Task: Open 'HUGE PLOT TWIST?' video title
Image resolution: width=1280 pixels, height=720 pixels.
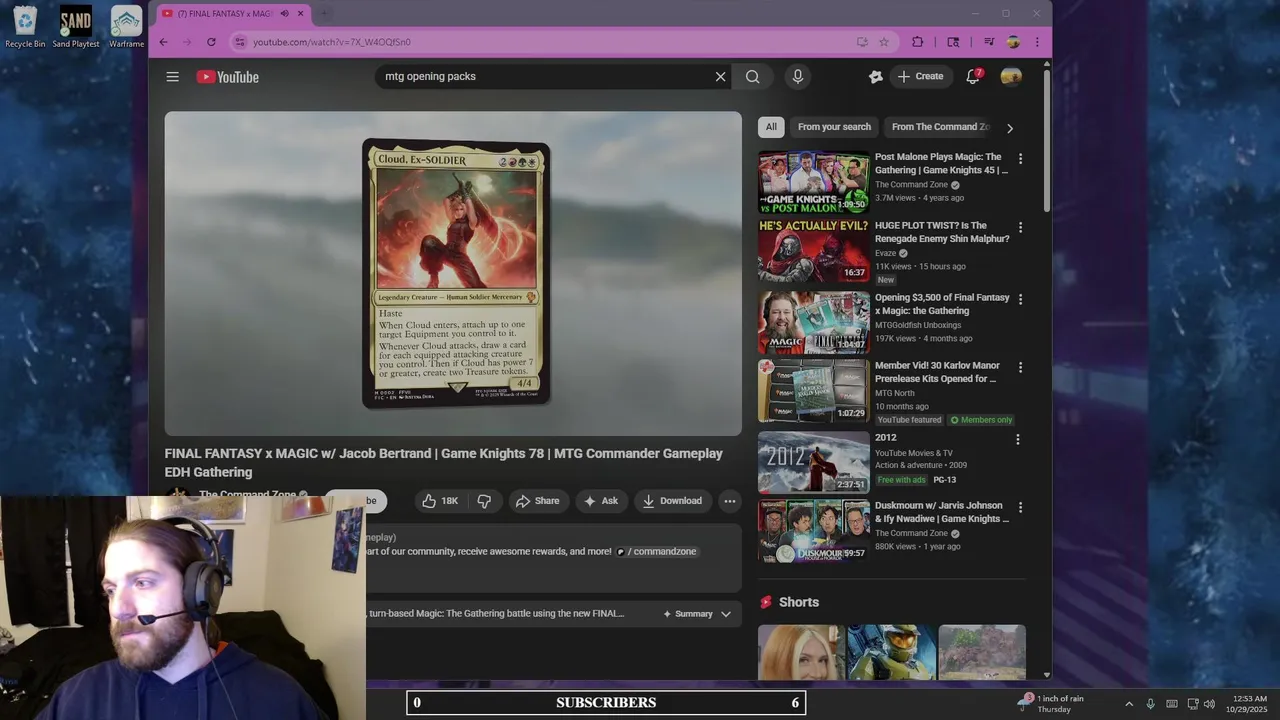Action: (942, 232)
